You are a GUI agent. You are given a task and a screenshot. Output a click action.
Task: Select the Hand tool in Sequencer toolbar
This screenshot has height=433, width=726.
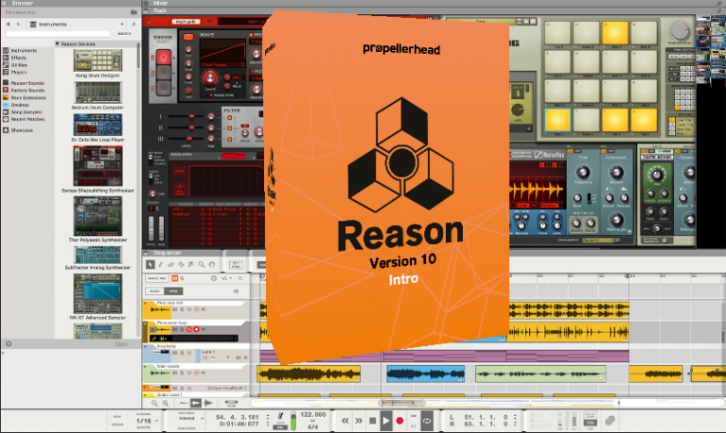(x=212, y=264)
